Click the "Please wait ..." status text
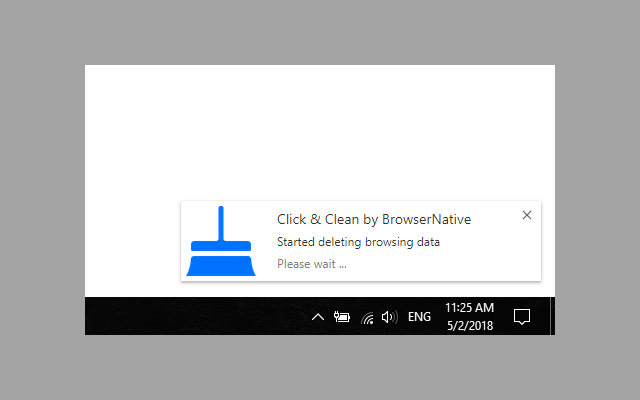 pos(312,264)
